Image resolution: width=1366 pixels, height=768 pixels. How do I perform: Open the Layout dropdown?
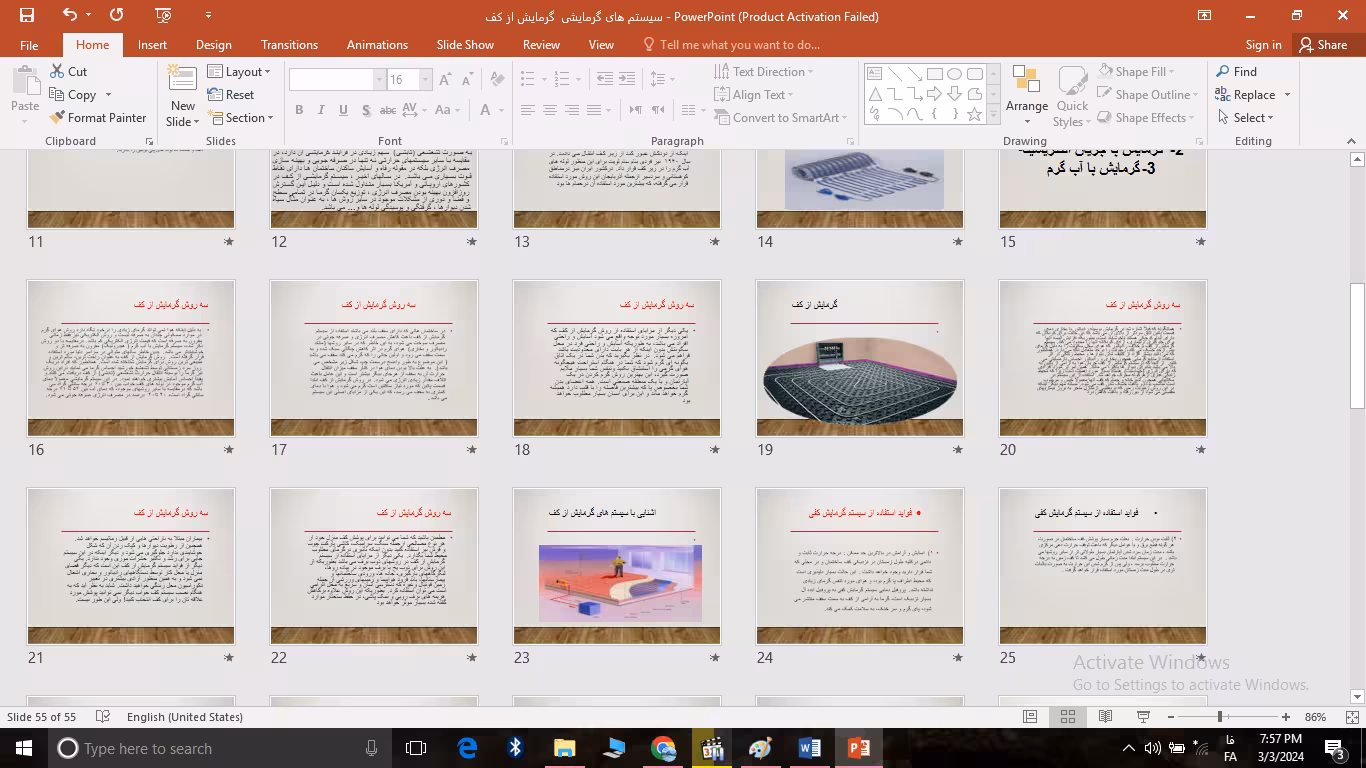(x=239, y=72)
